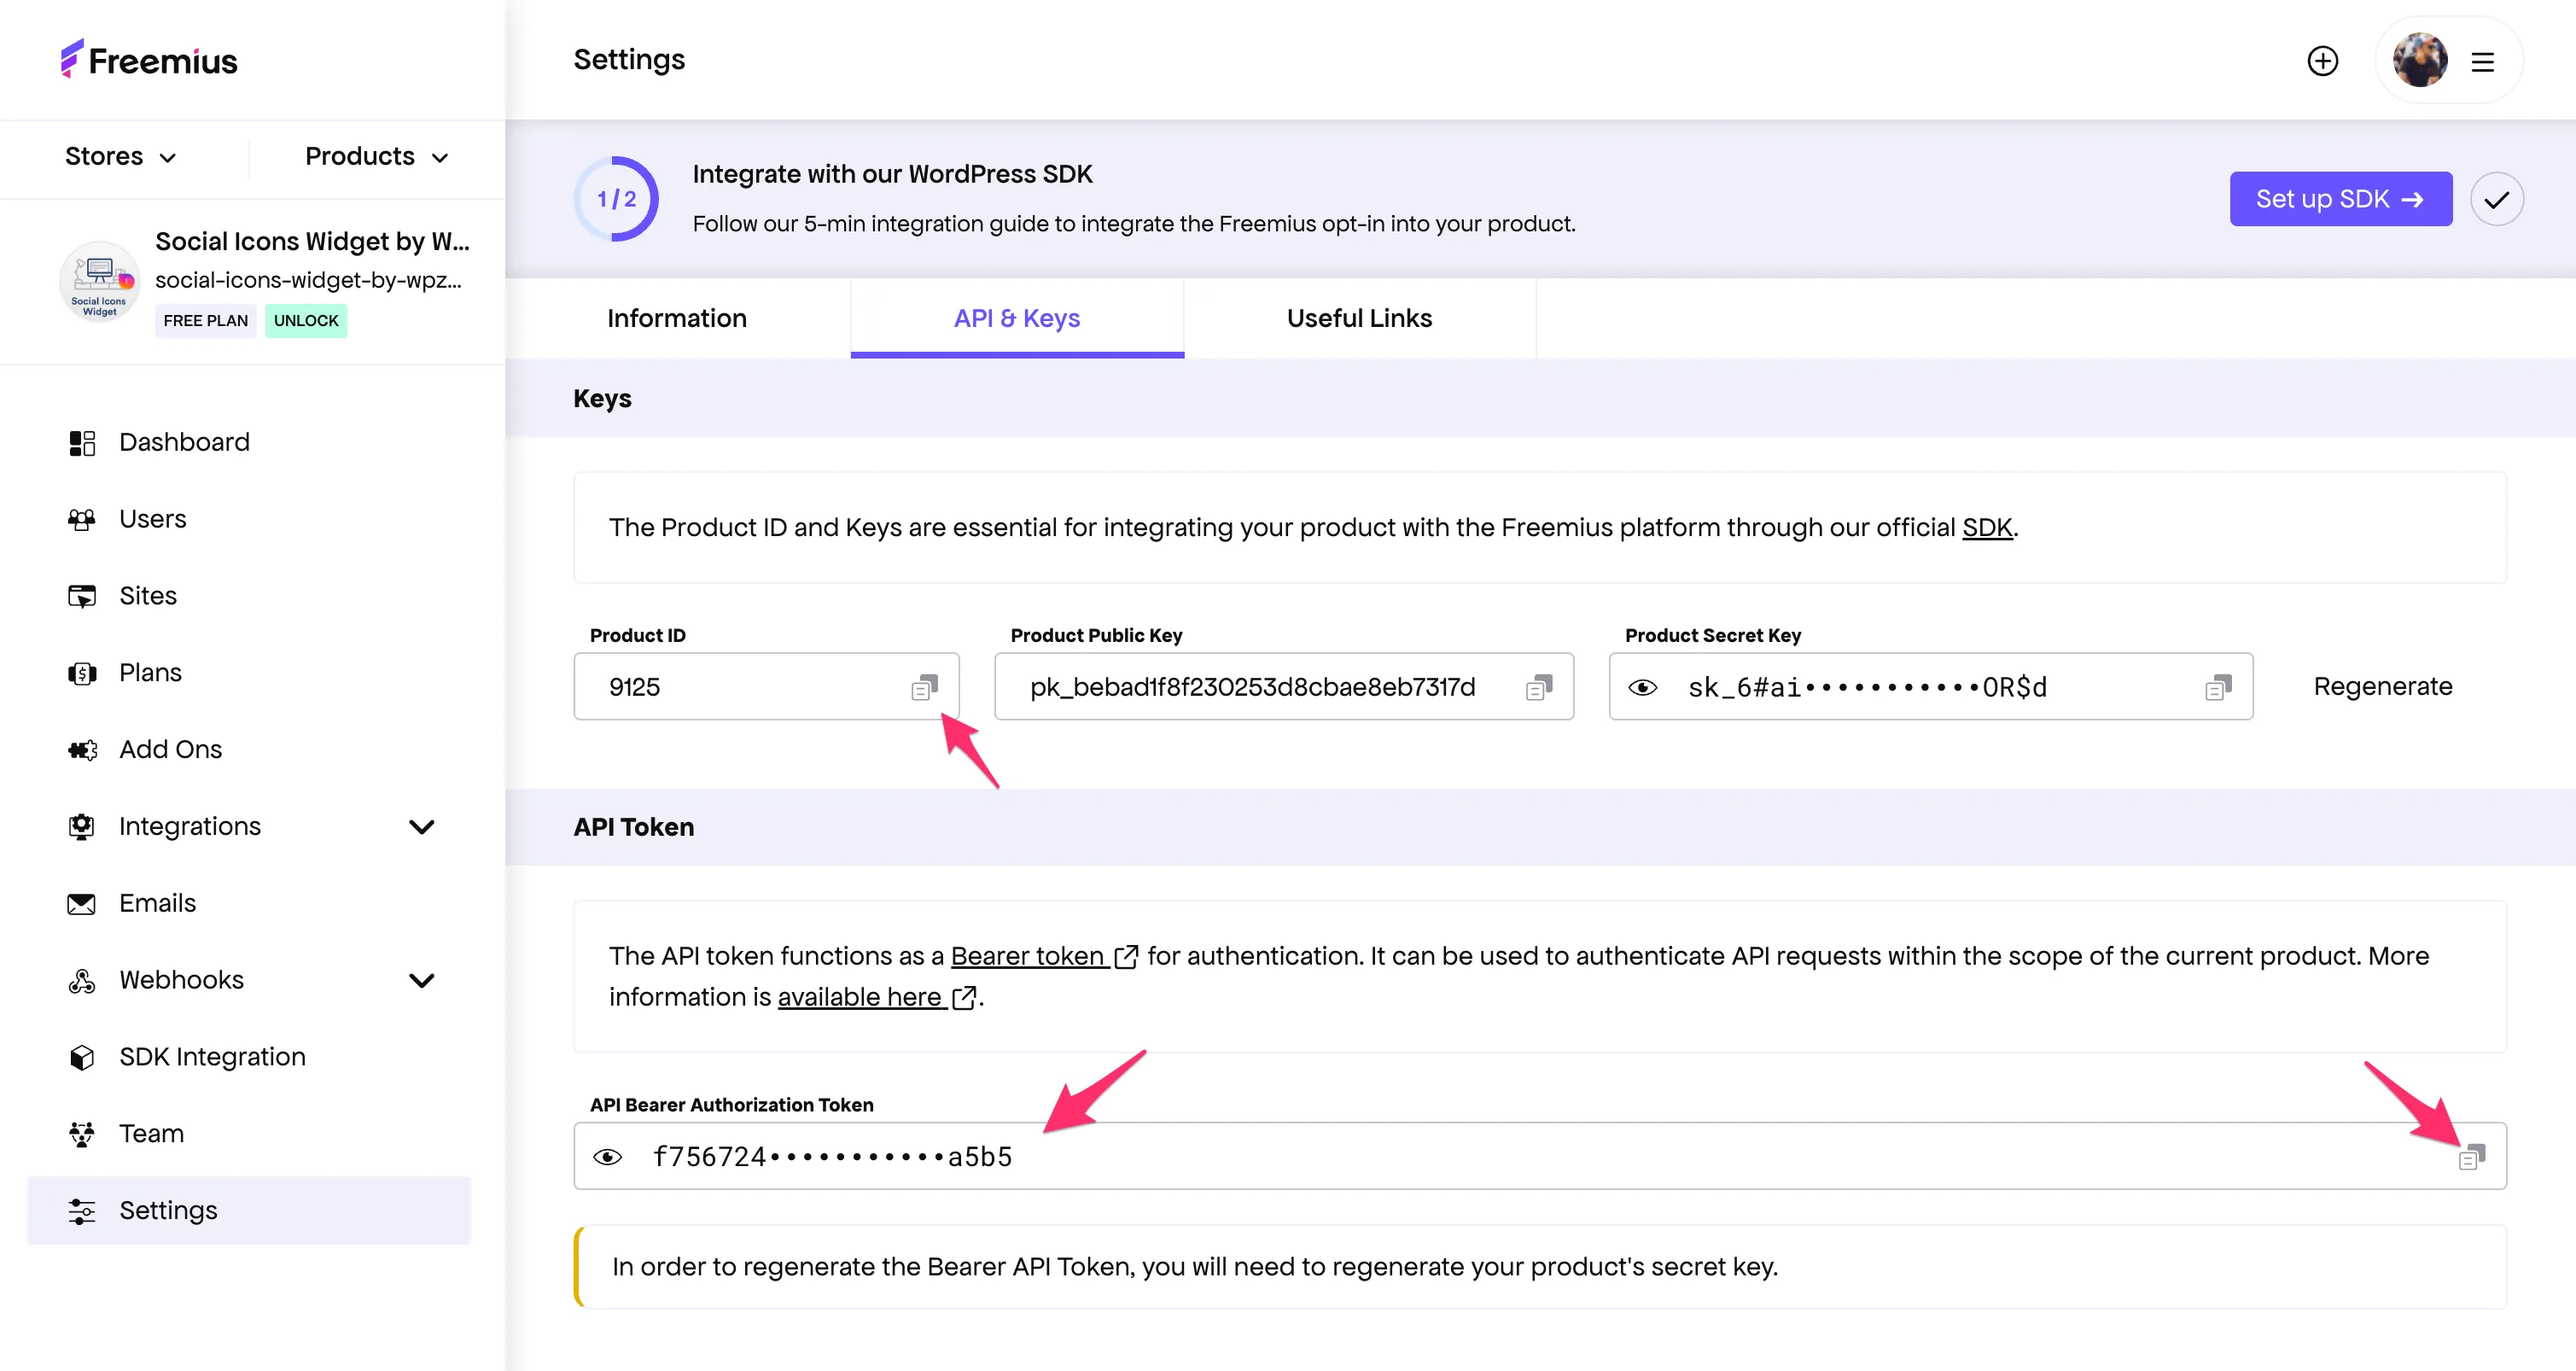Copy the Product ID value
The height and width of the screenshot is (1371, 2576).
925,687
